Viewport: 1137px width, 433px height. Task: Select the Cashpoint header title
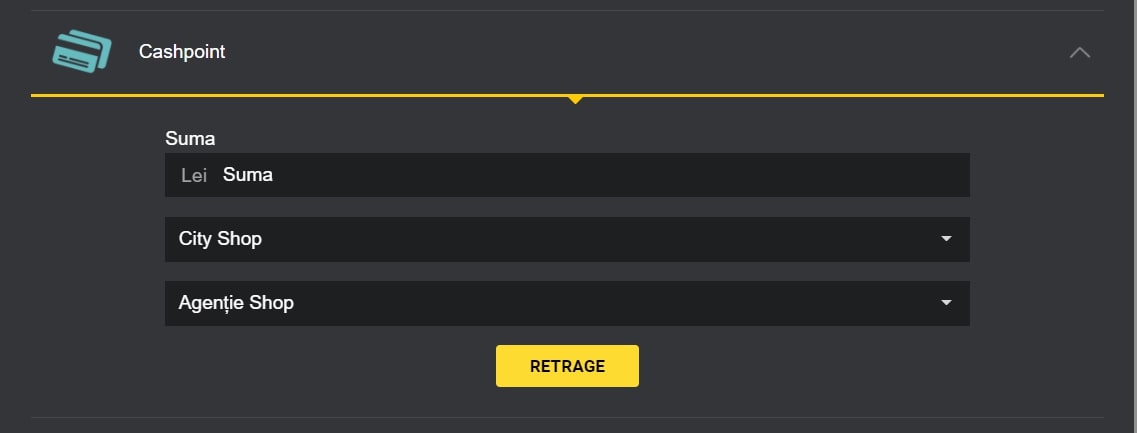tap(182, 51)
